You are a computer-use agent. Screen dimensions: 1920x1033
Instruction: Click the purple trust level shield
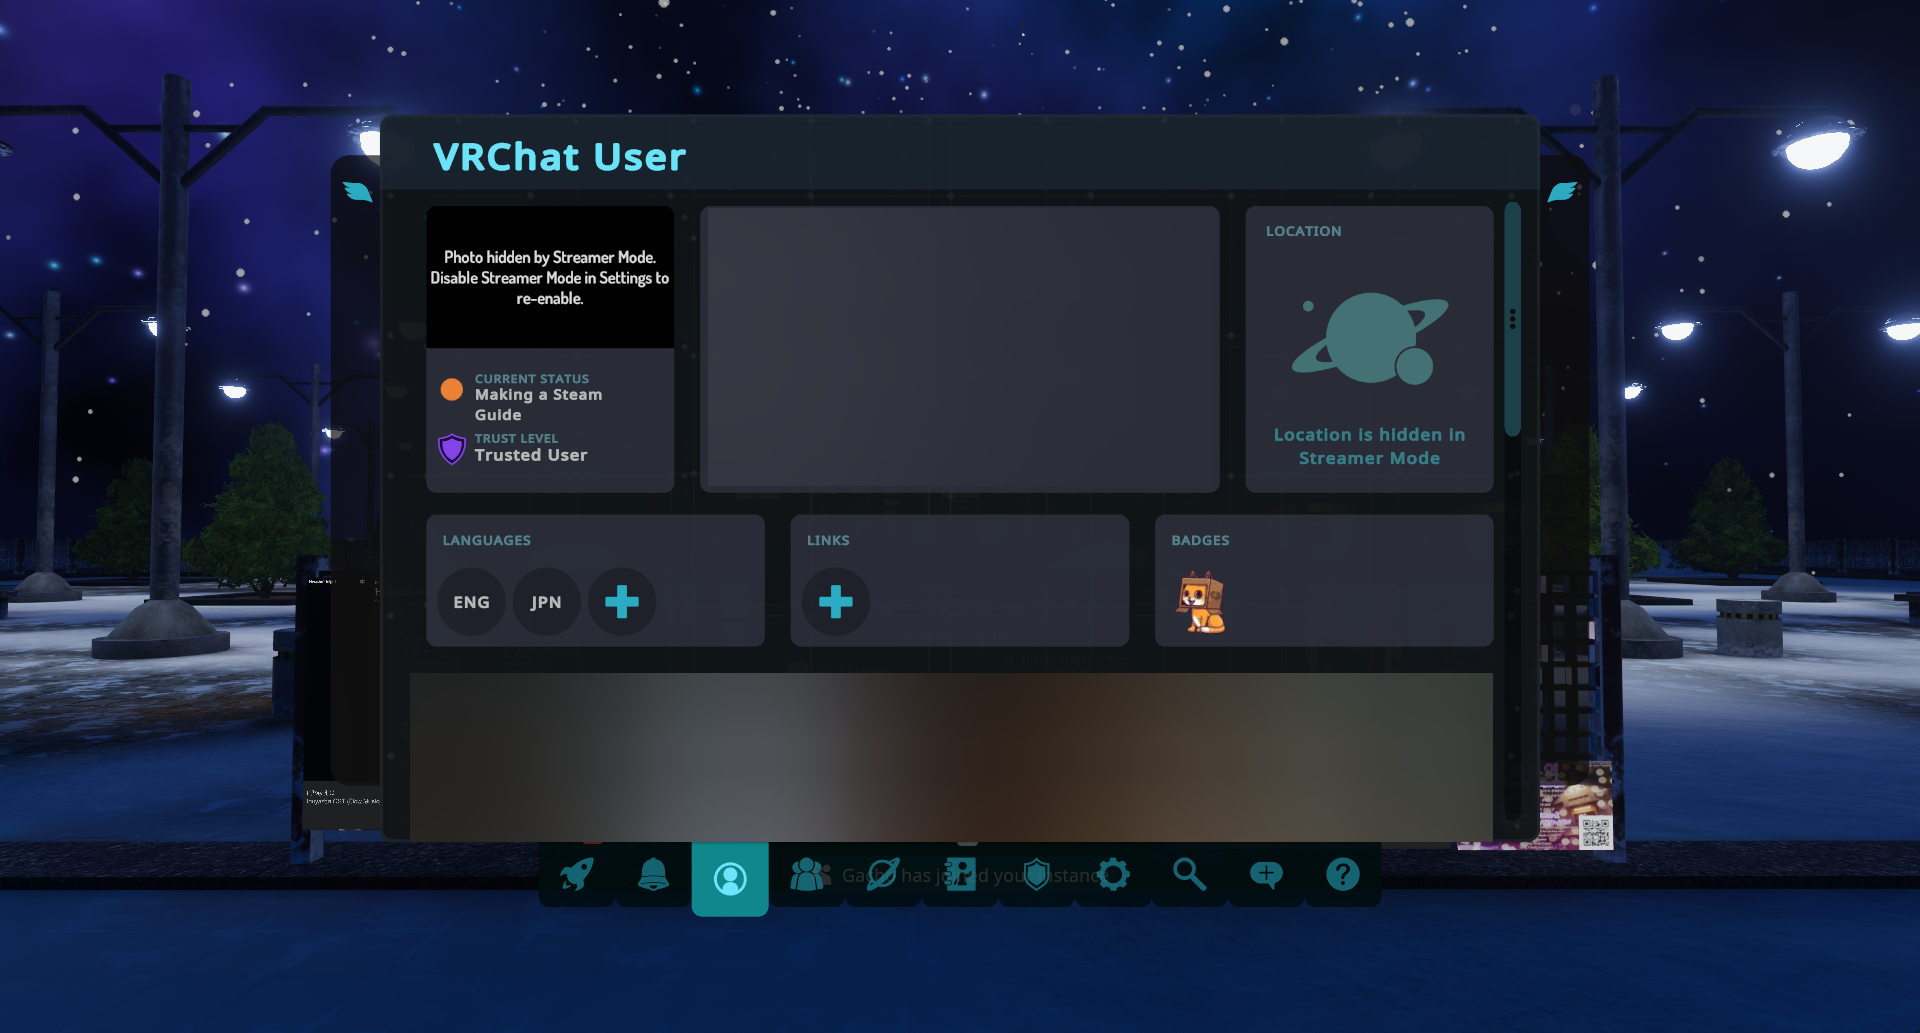[x=452, y=449]
